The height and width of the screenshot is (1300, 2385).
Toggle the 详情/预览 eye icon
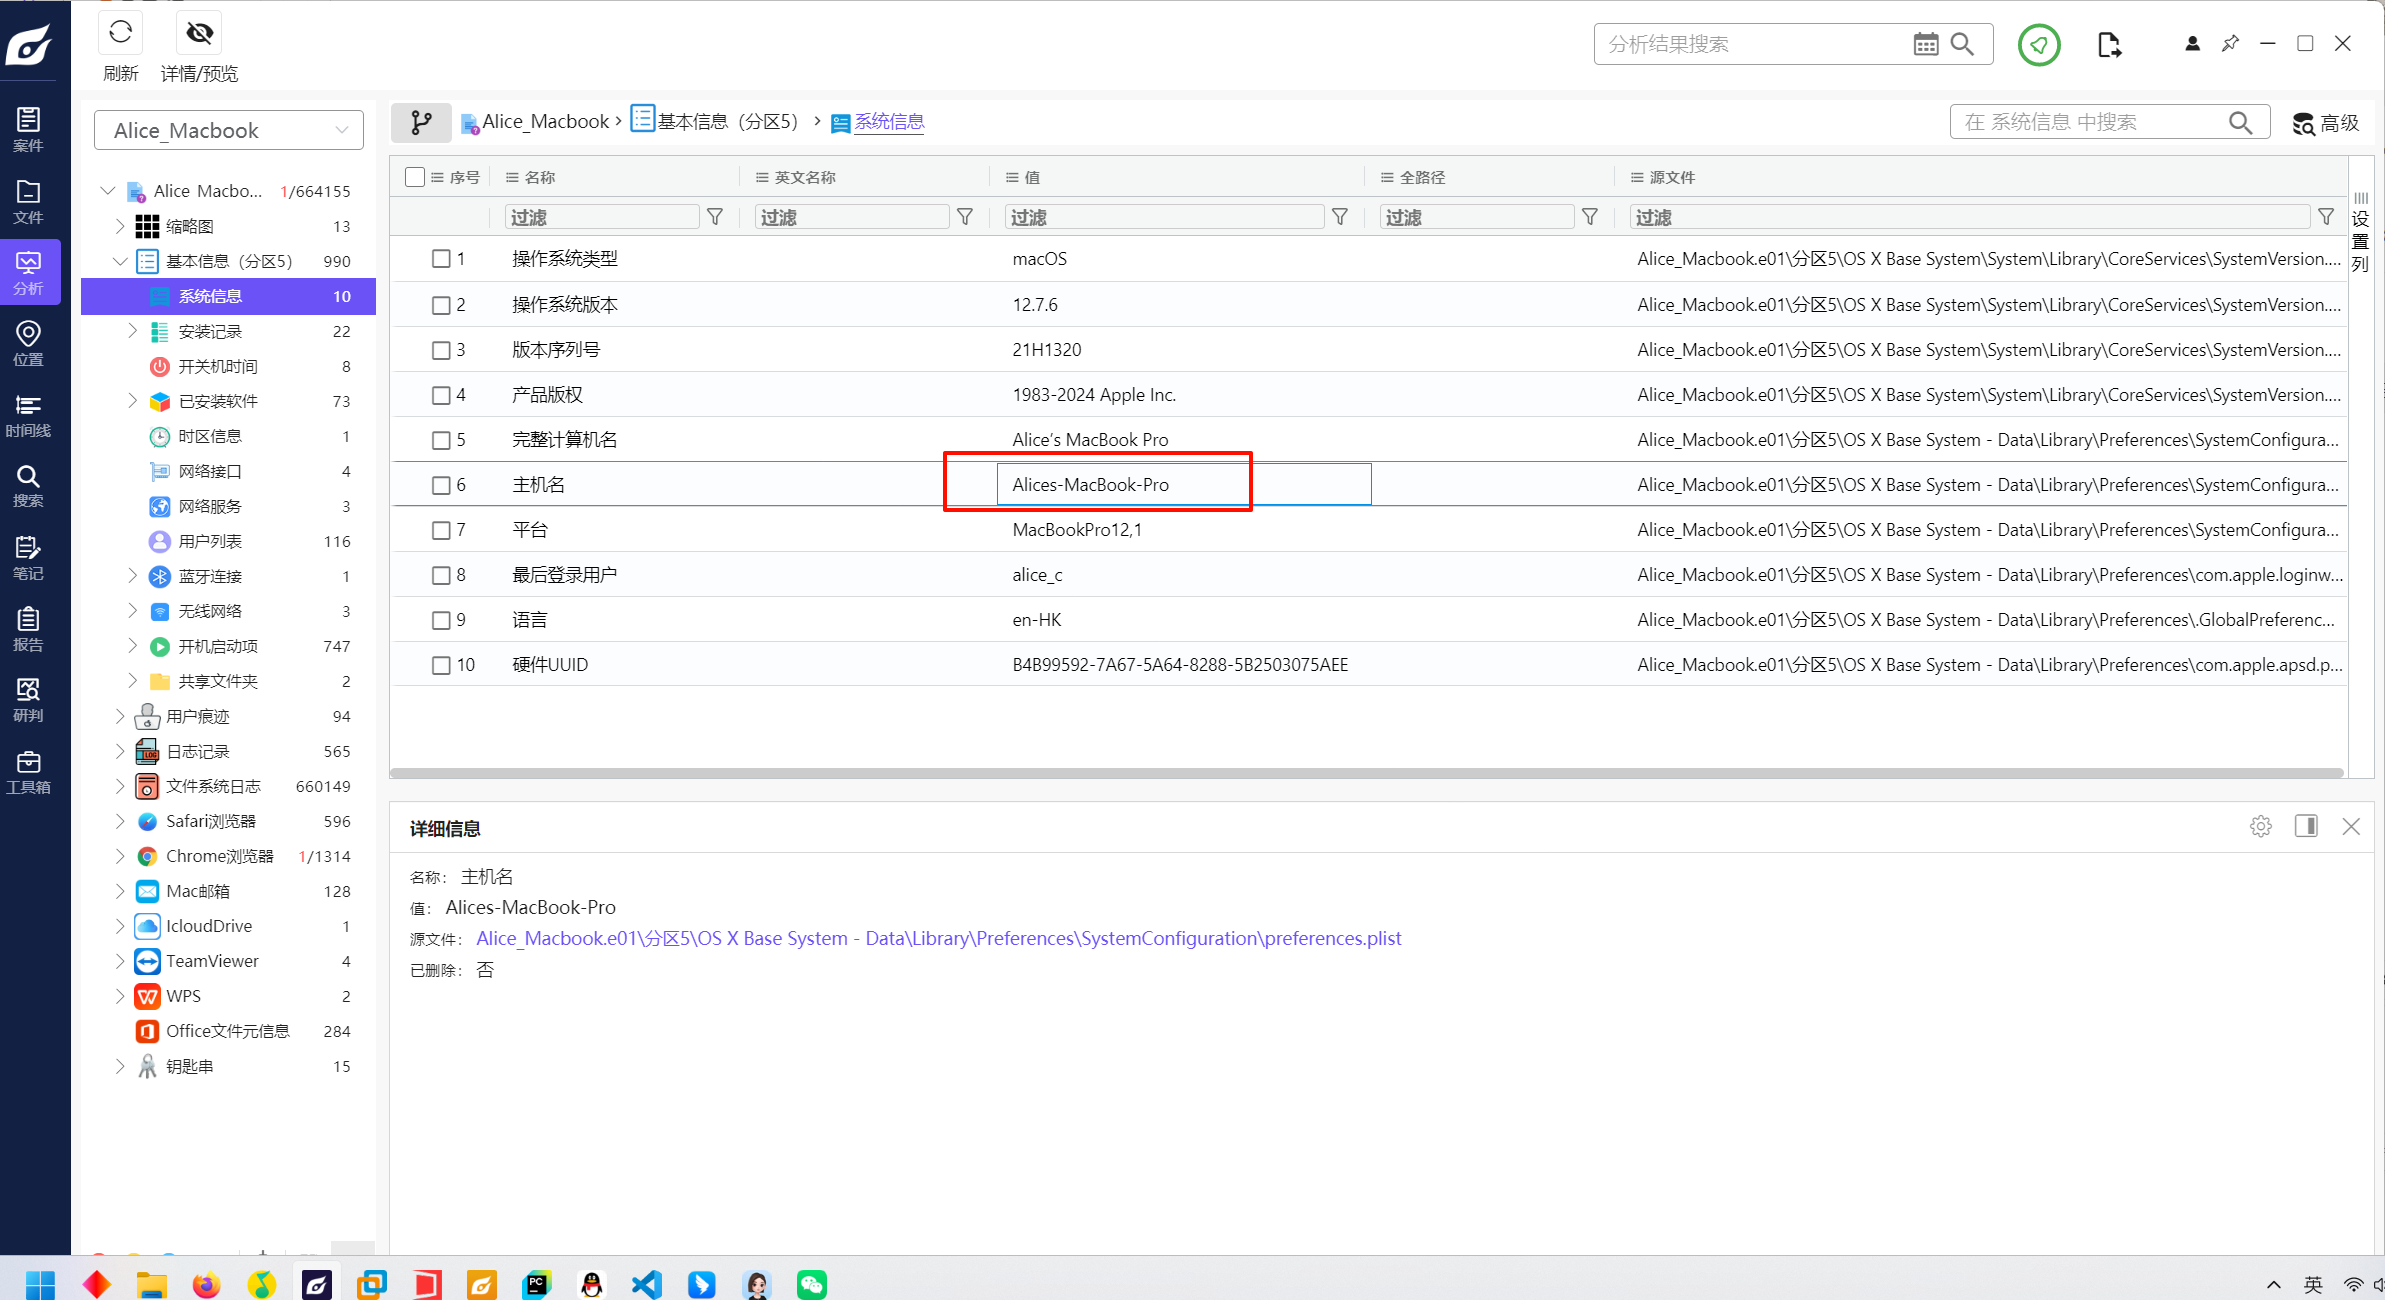199,33
